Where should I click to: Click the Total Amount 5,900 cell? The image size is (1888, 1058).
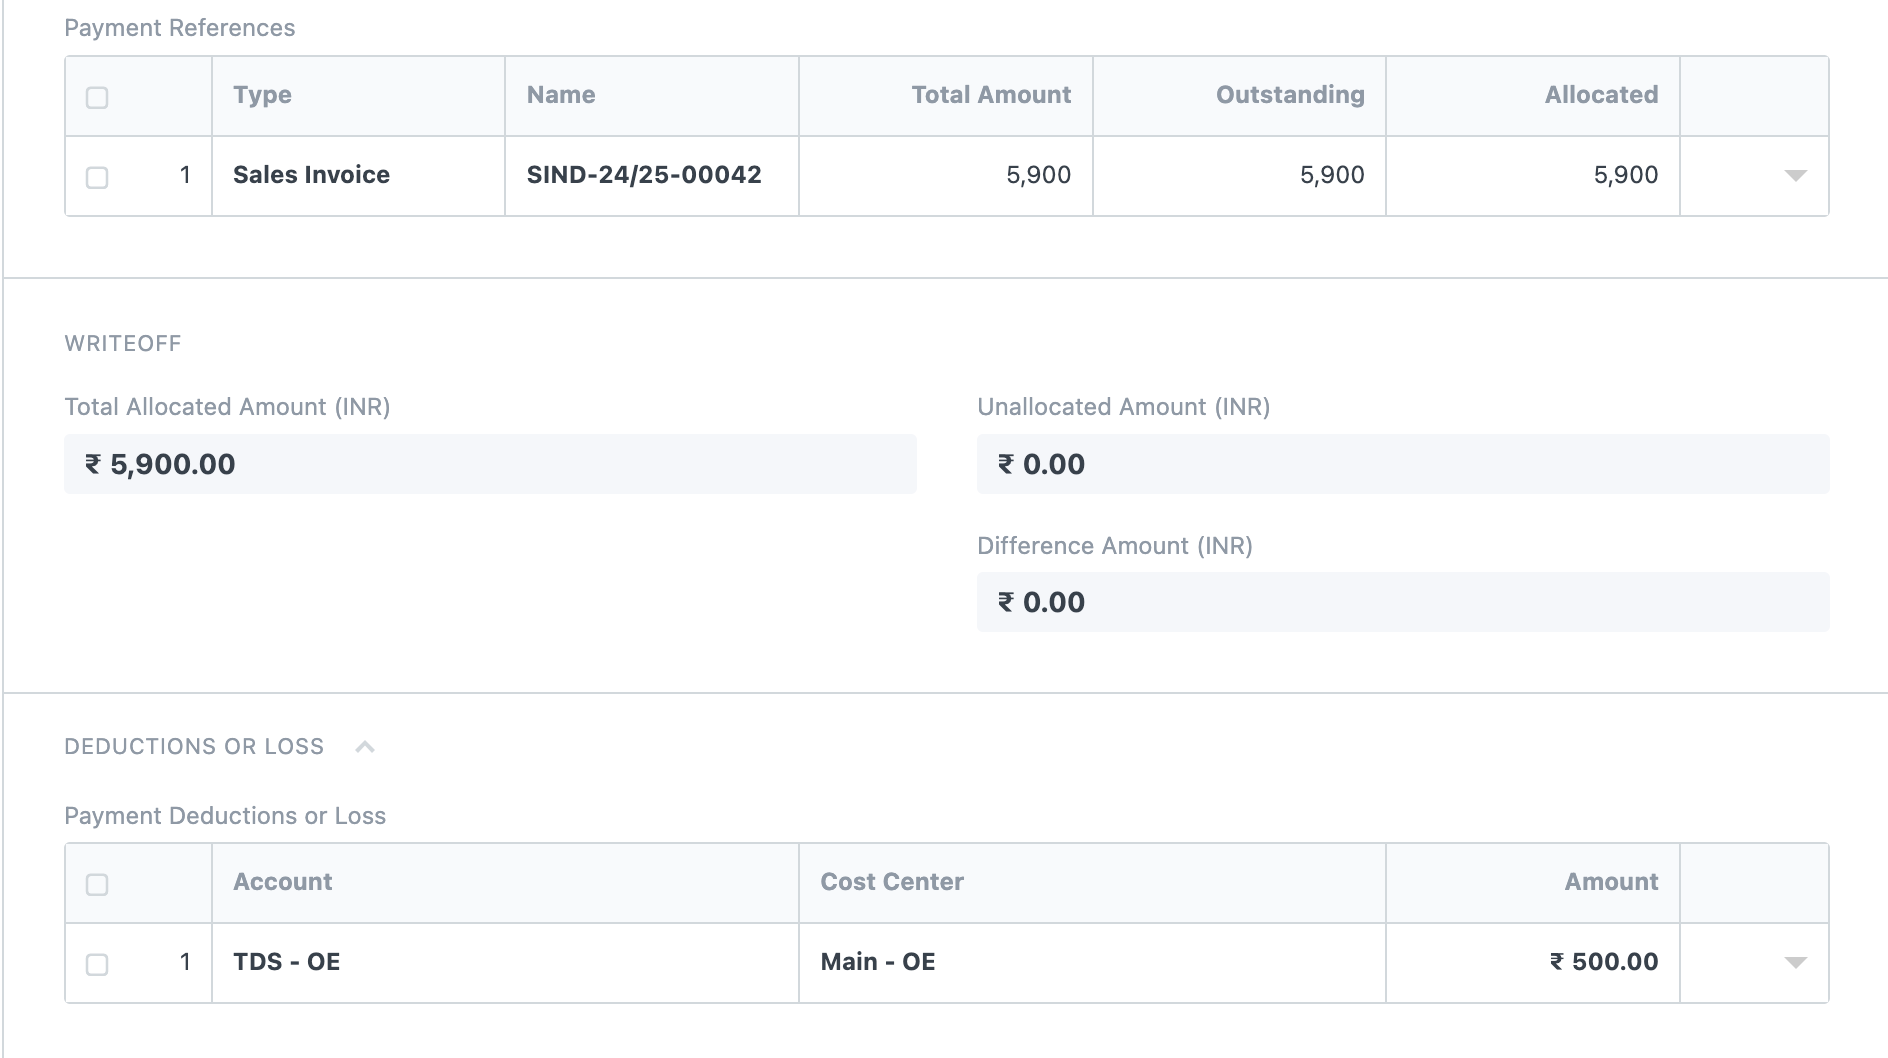coord(945,175)
